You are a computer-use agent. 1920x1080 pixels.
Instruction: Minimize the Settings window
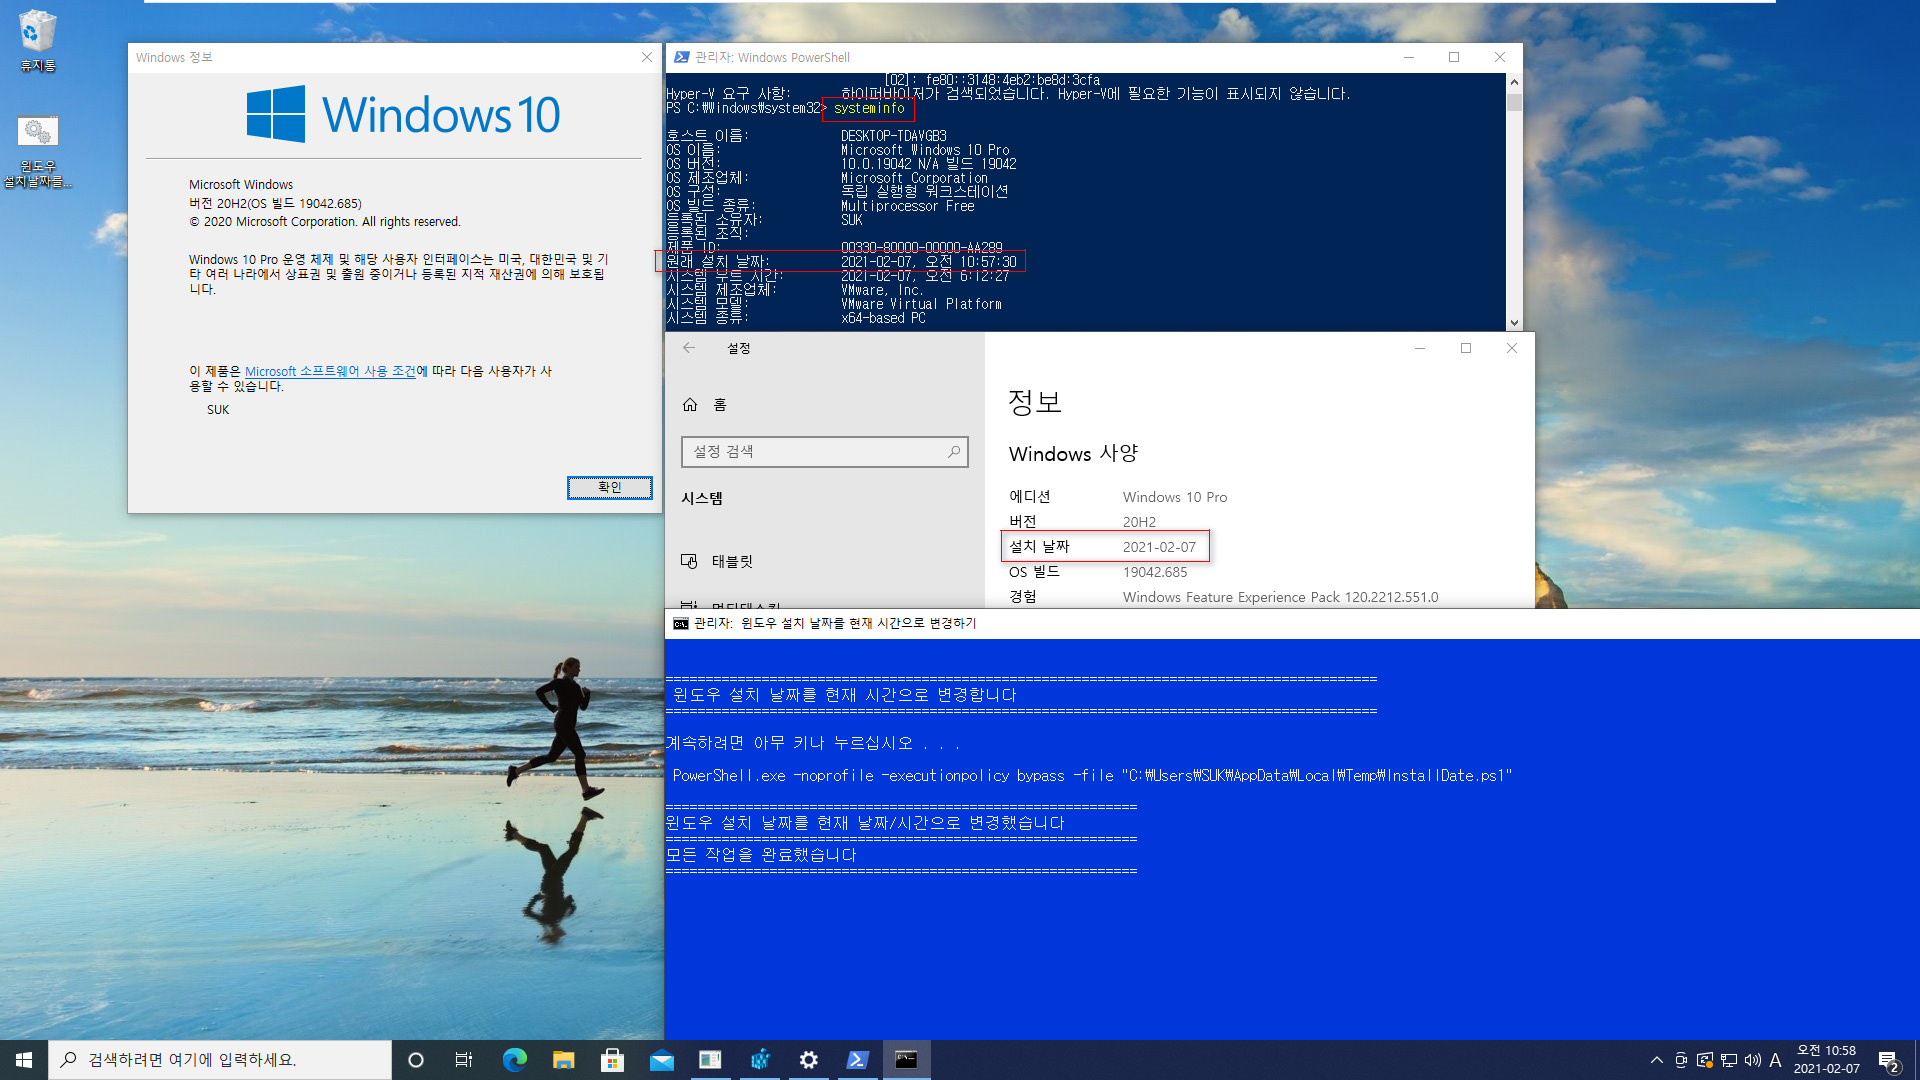tap(1419, 348)
